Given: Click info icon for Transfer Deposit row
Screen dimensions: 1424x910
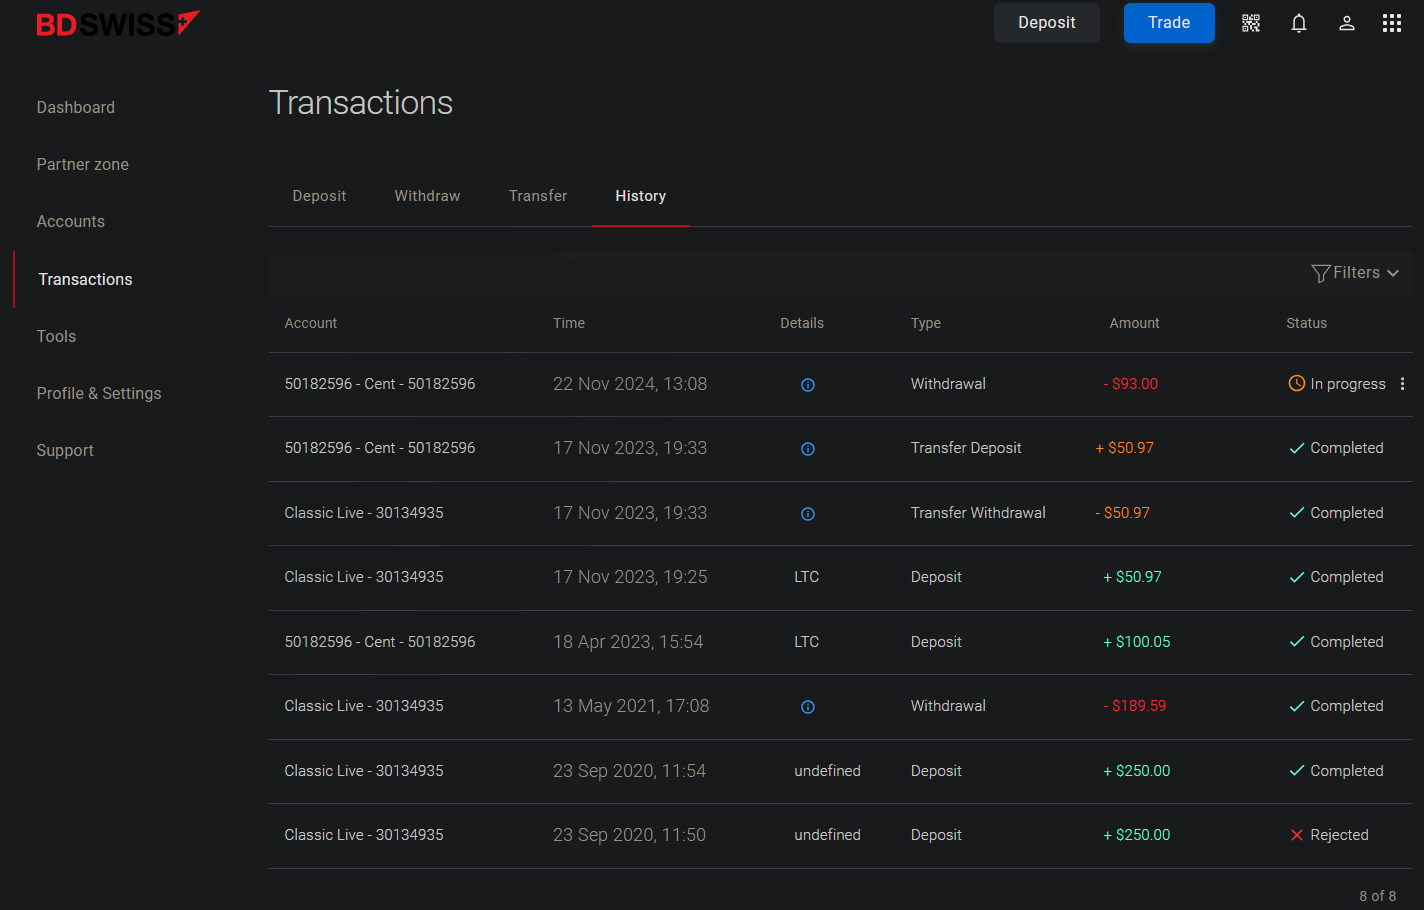Looking at the screenshot, I should tap(807, 449).
